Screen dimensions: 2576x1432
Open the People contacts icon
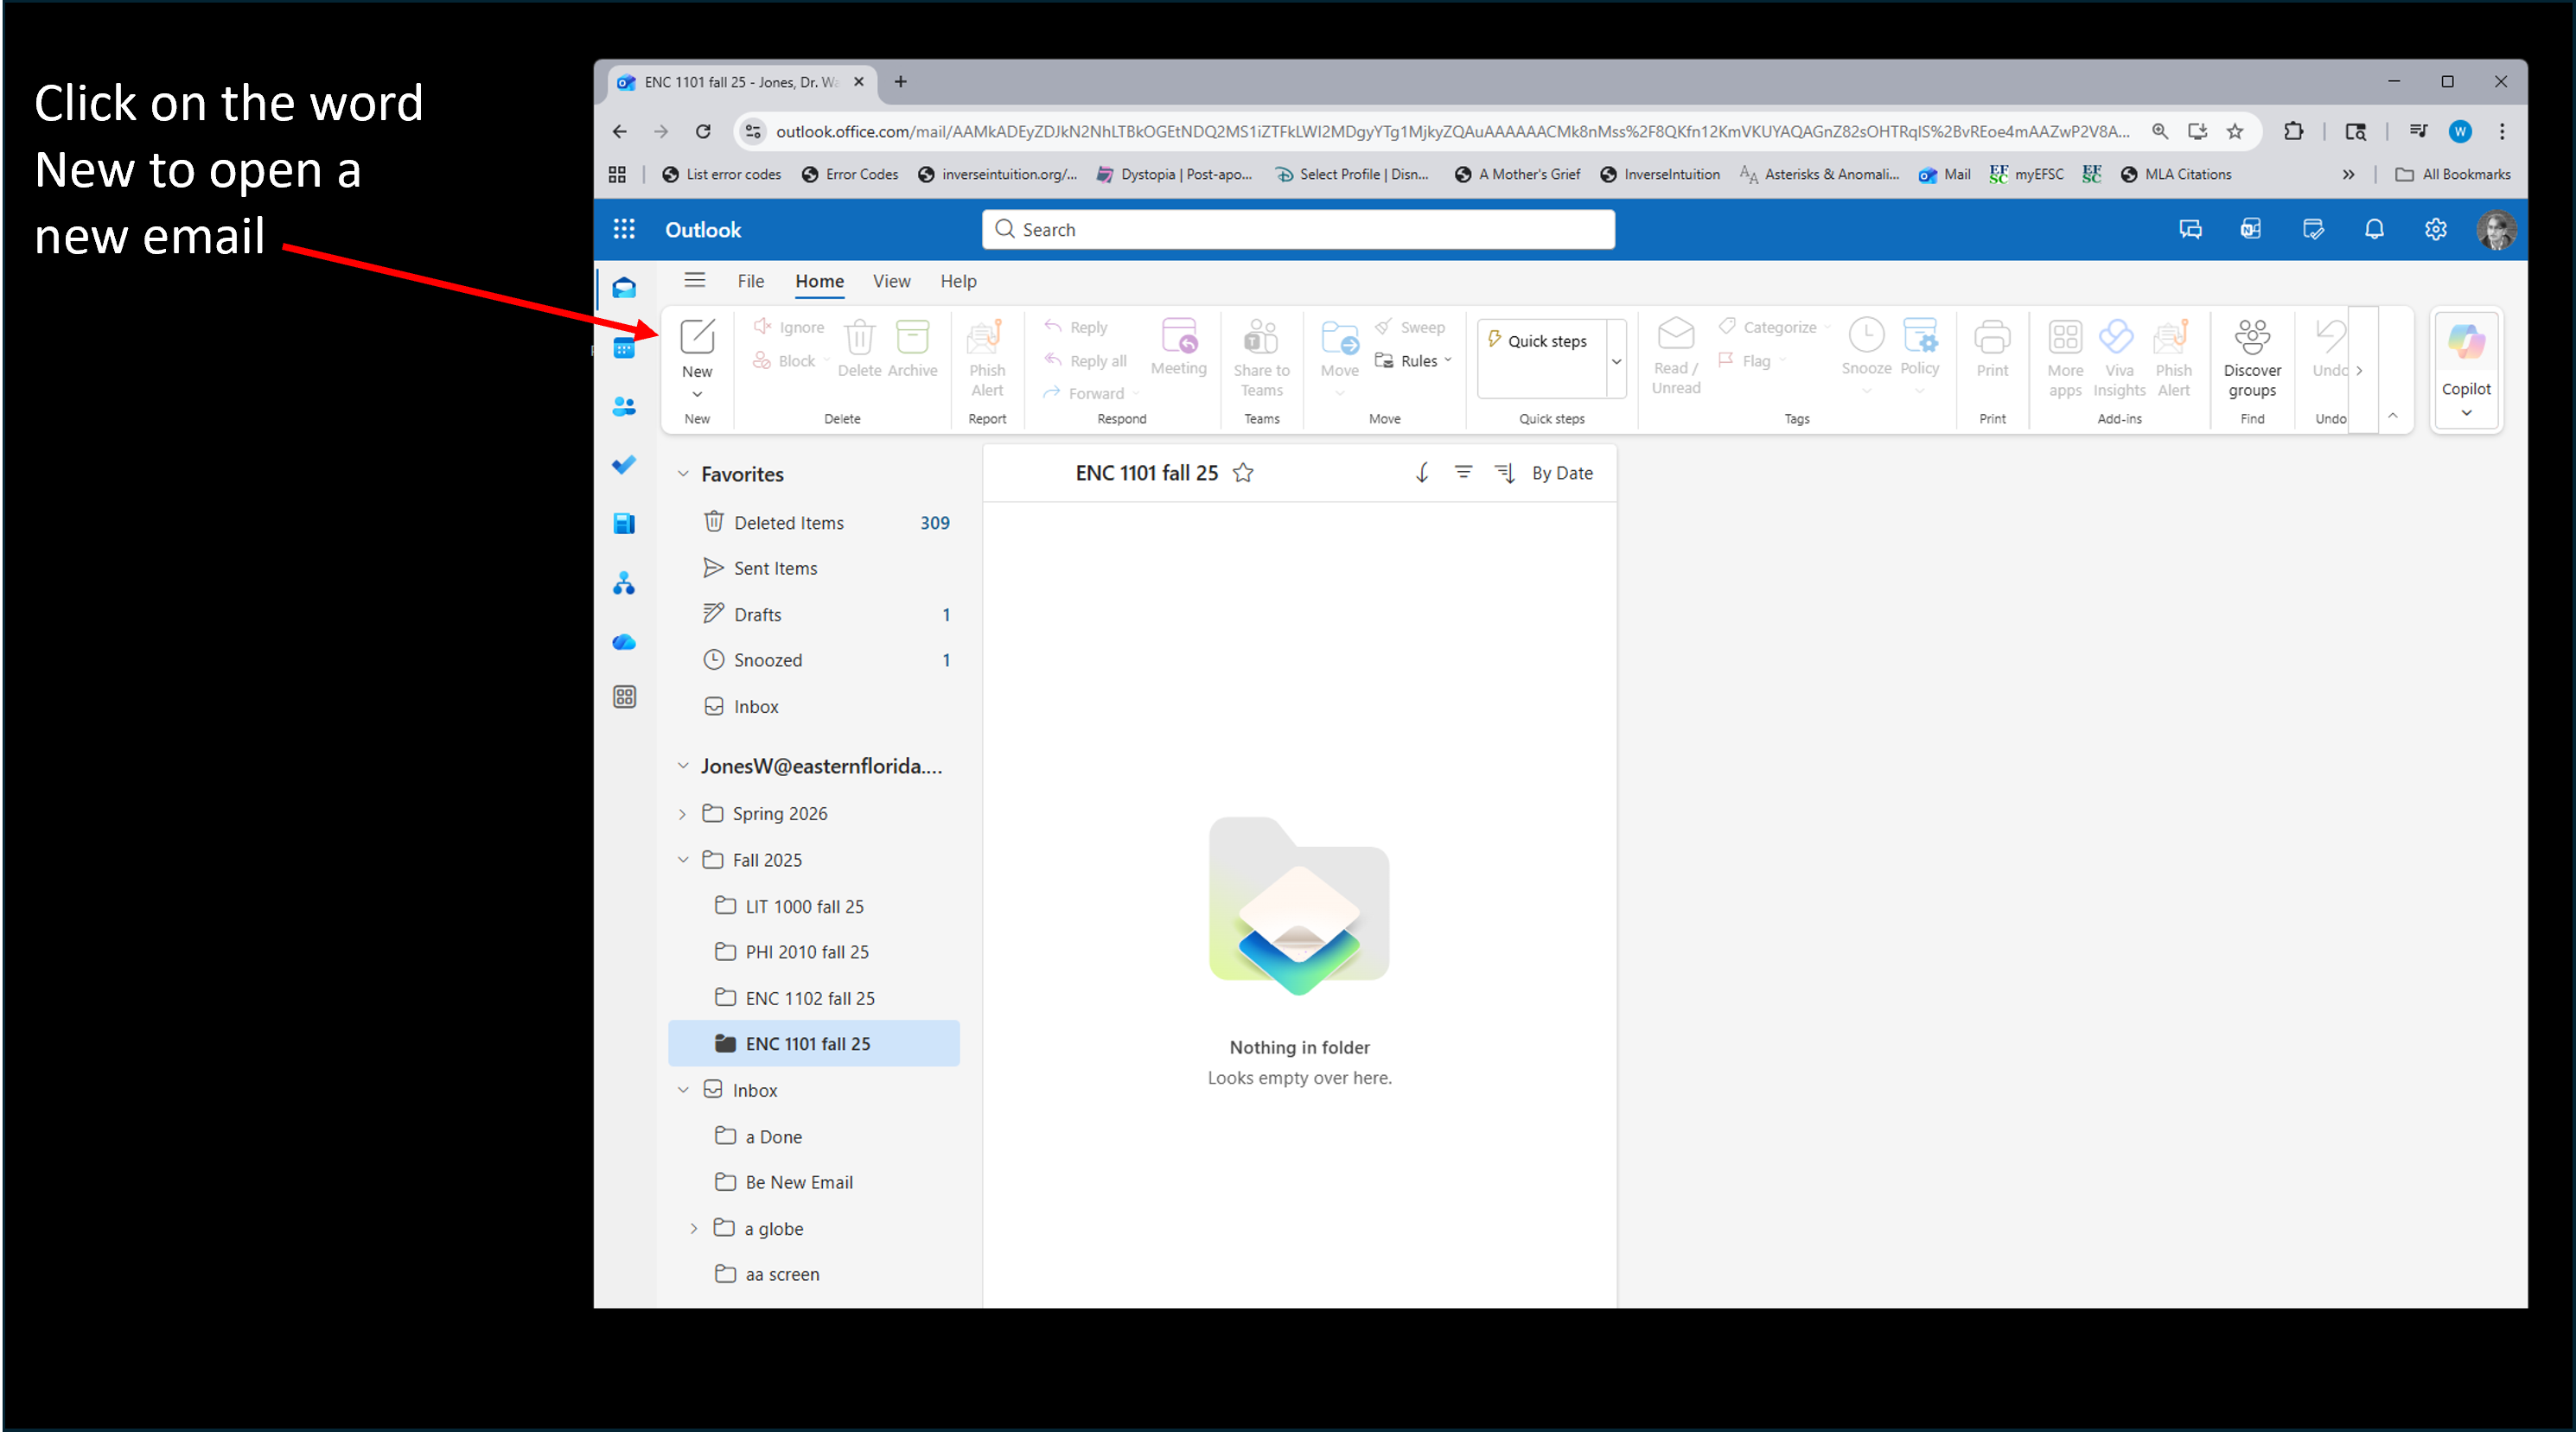[x=624, y=407]
